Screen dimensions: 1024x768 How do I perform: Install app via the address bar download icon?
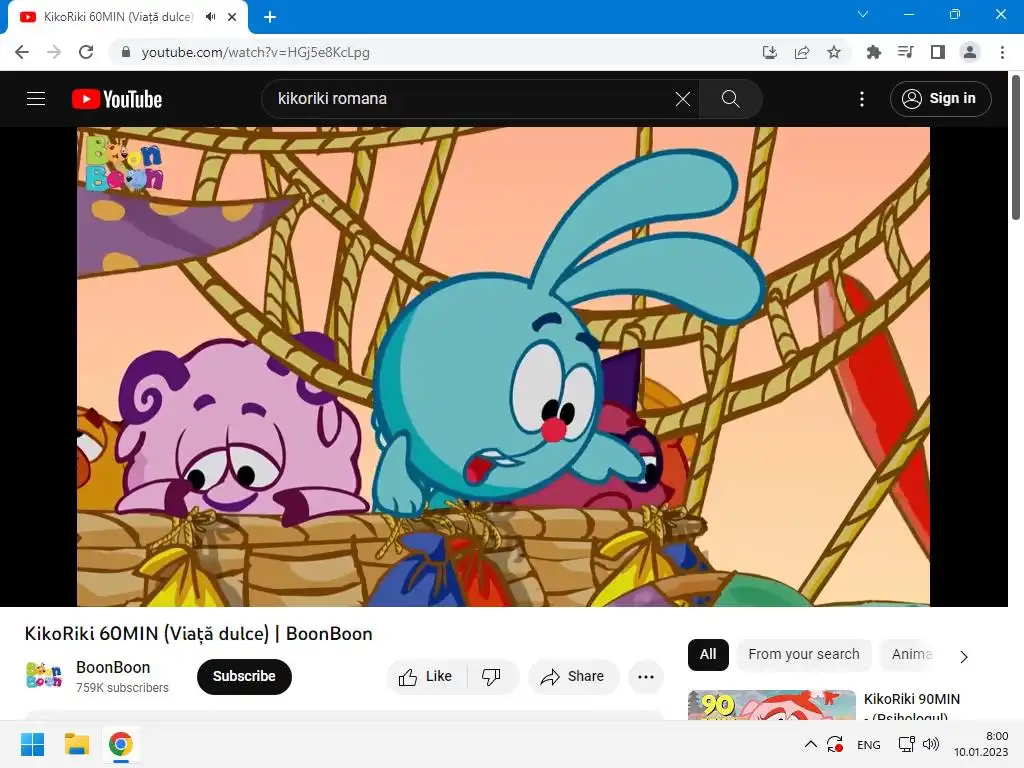pyautogui.click(x=770, y=52)
